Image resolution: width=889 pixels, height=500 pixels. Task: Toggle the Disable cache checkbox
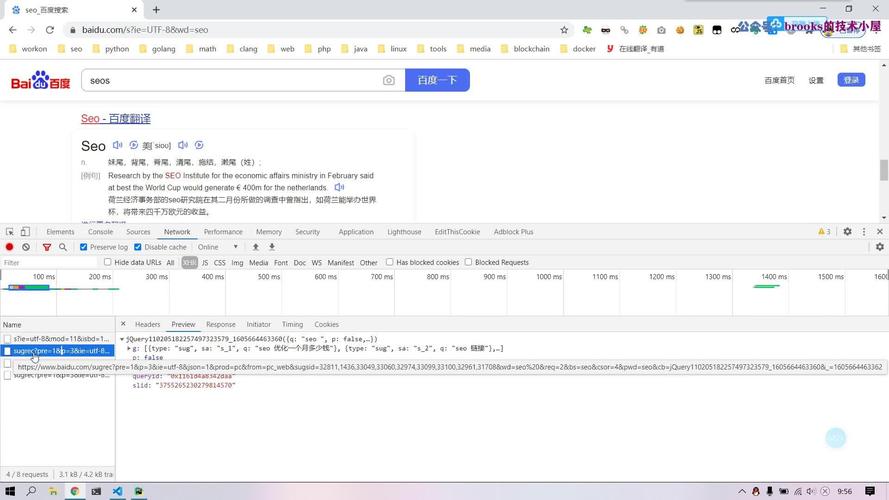coord(138,247)
